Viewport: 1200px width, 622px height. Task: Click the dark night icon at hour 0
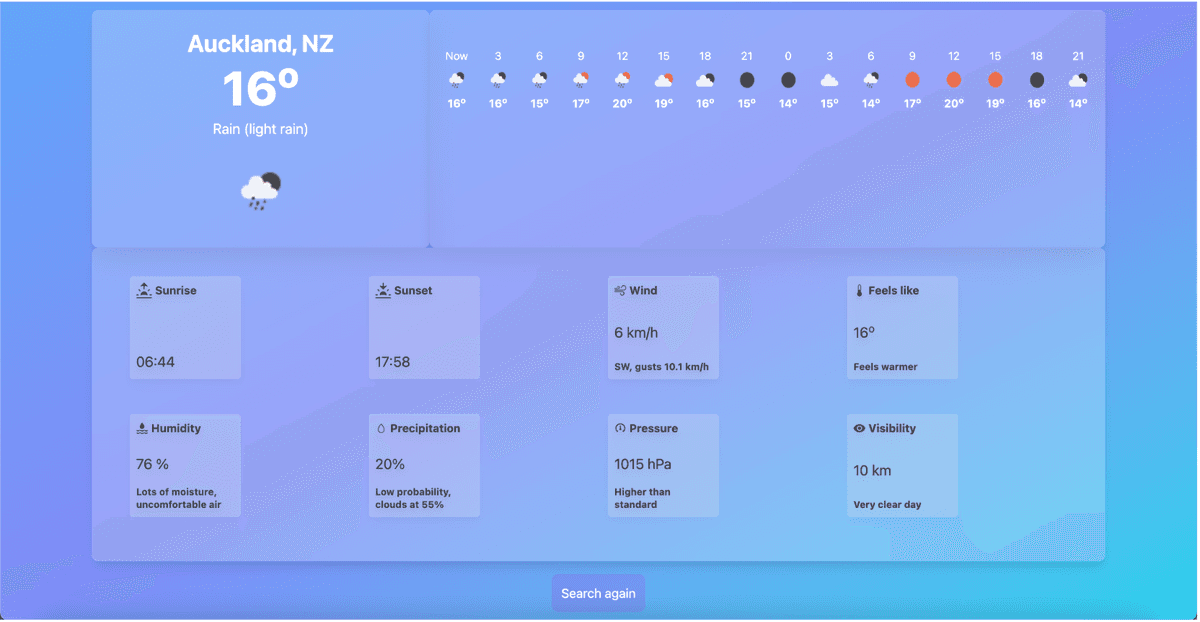click(788, 80)
